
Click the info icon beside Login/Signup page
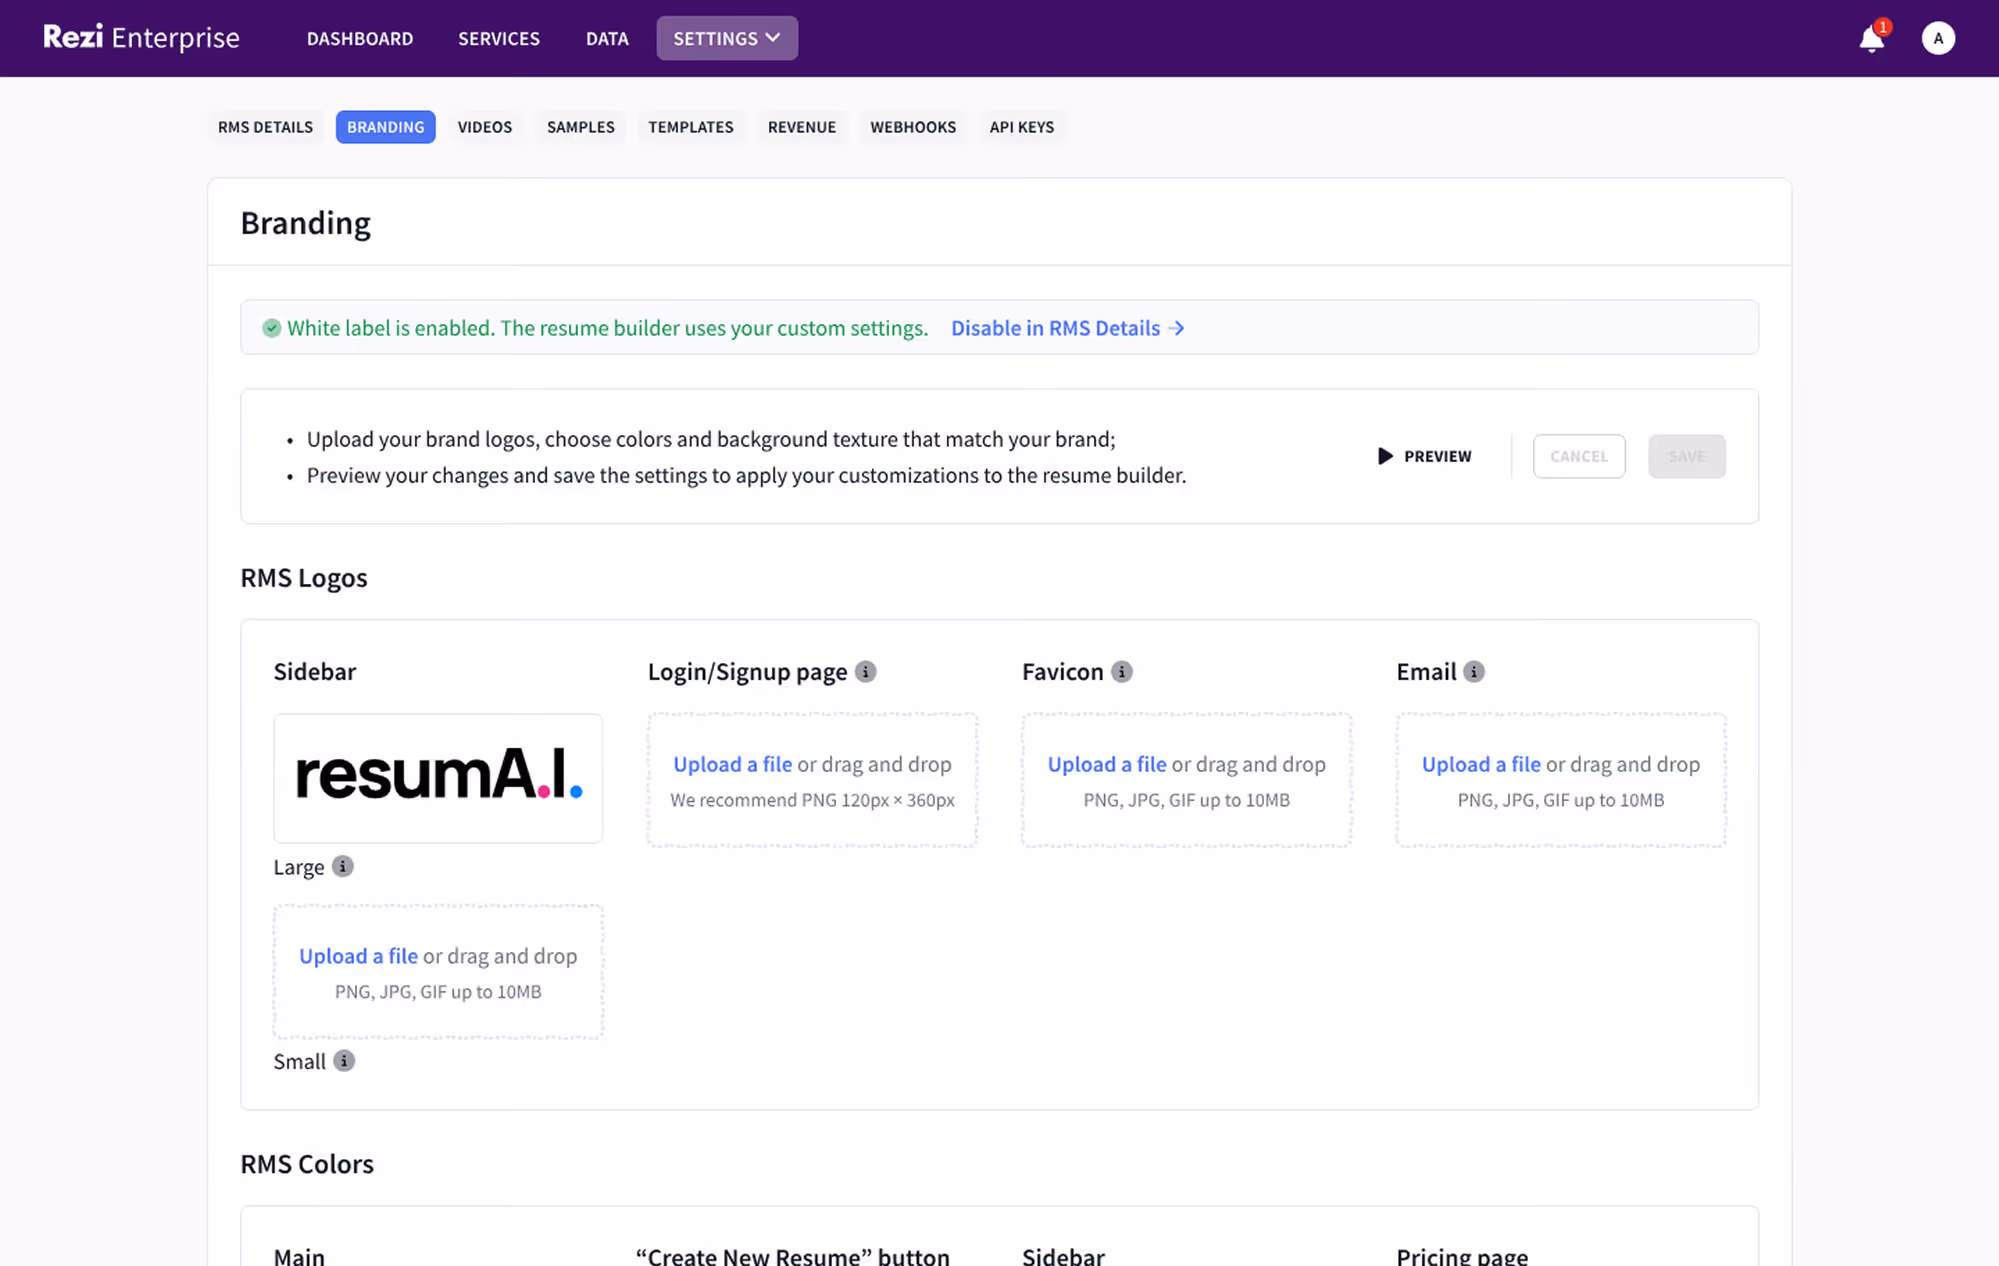click(866, 672)
